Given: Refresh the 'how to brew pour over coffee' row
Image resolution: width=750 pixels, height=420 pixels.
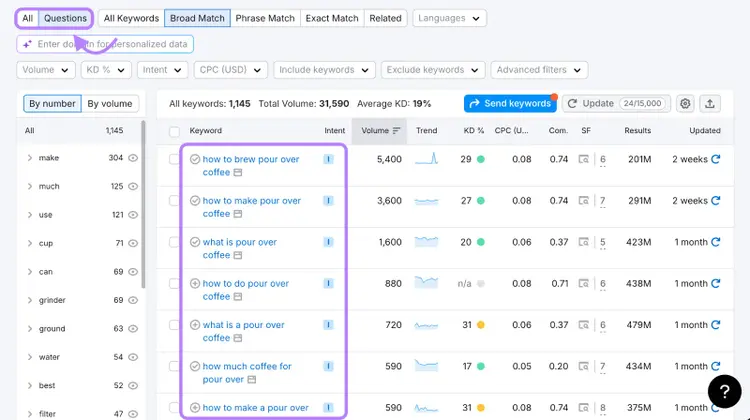Looking at the screenshot, I should tap(716, 159).
